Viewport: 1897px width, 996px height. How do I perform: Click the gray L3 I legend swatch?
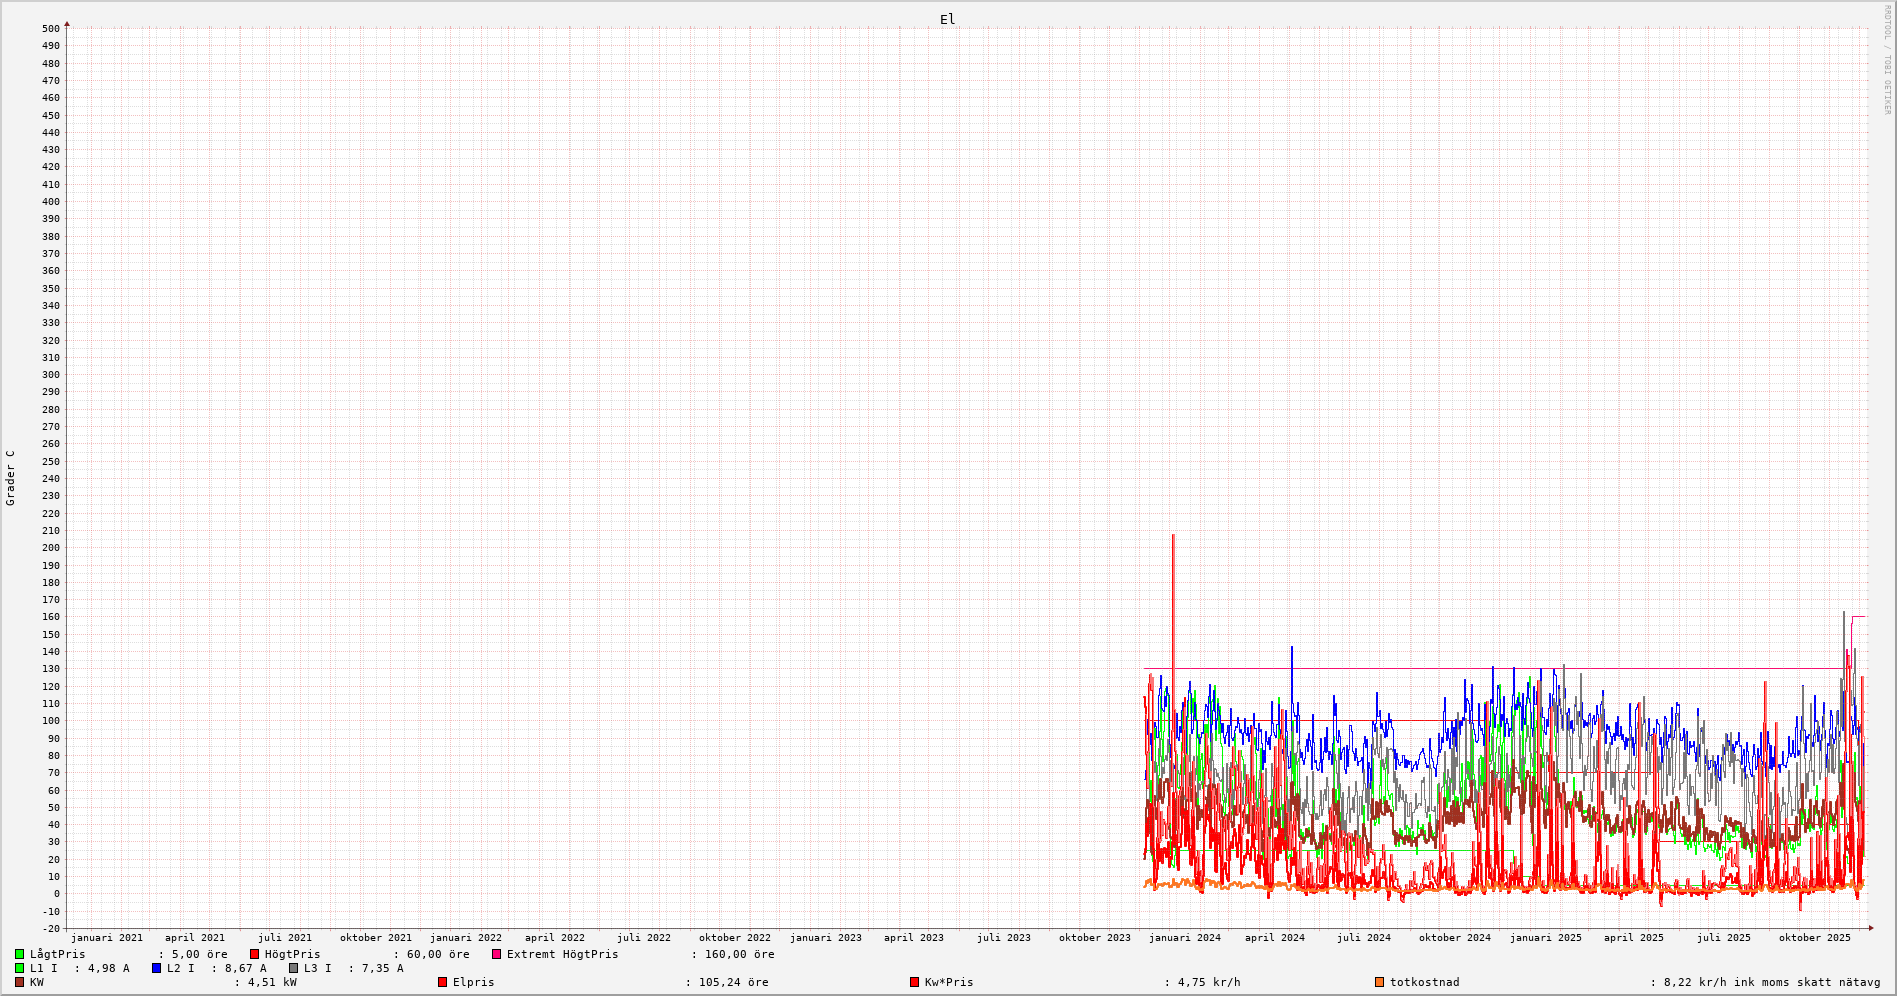[x=293, y=968]
